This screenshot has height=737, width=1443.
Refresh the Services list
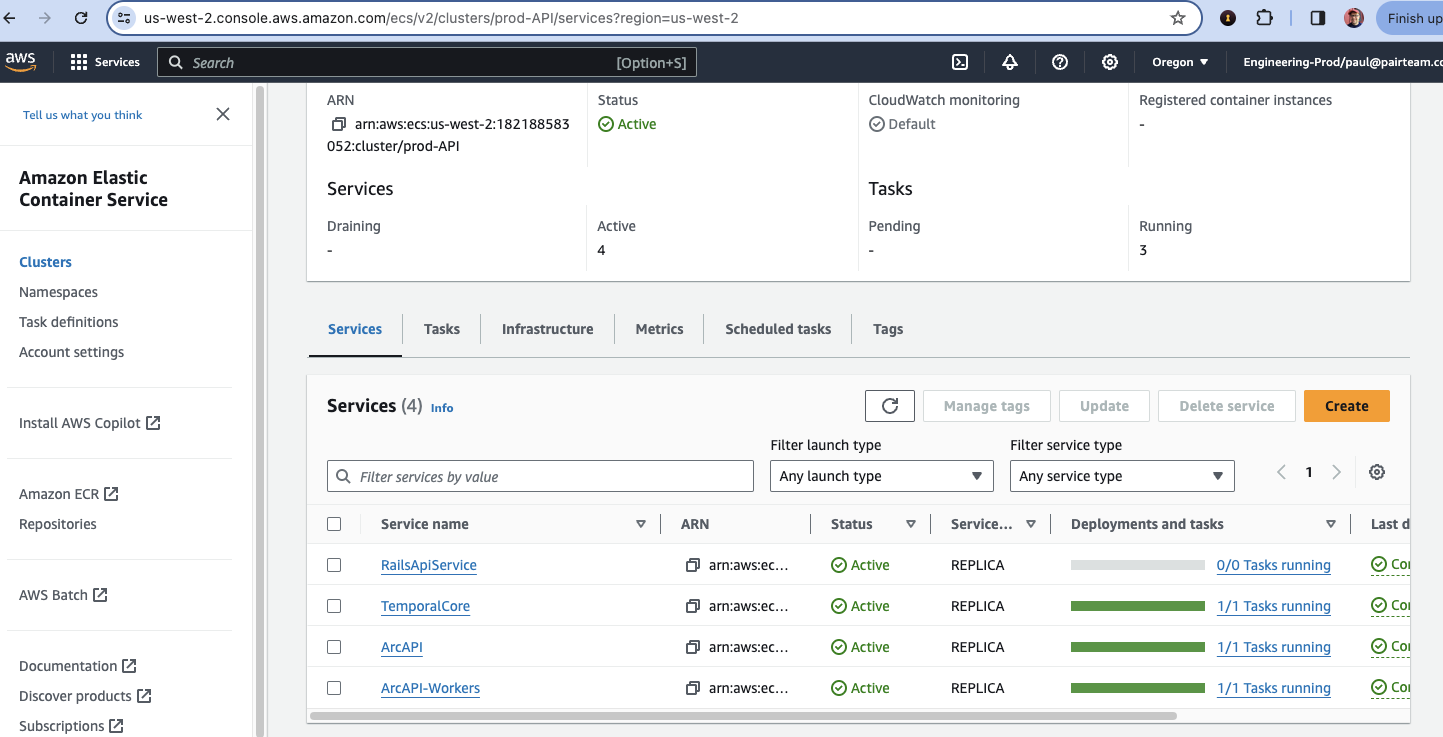pyautogui.click(x=890, y=406)
